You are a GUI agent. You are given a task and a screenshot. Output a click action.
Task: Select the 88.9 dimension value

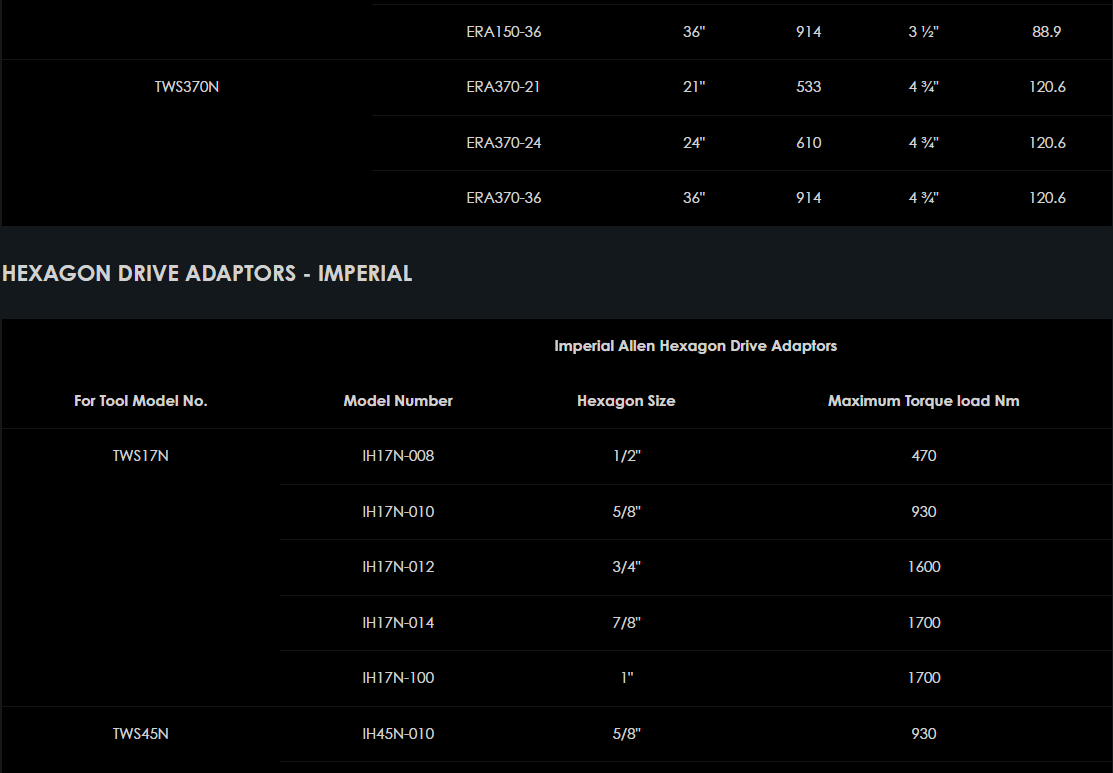[x=1046, y=32]
